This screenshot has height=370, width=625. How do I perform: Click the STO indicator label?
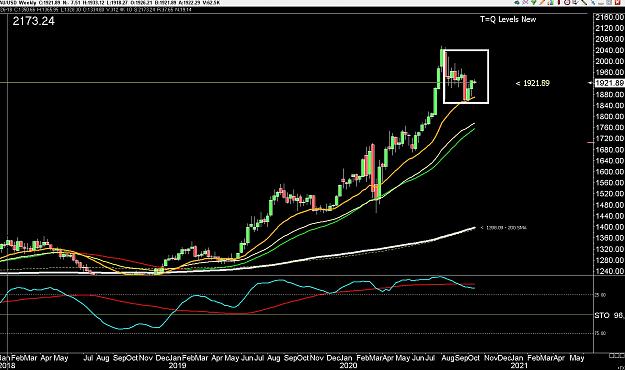tap(602, 315)
